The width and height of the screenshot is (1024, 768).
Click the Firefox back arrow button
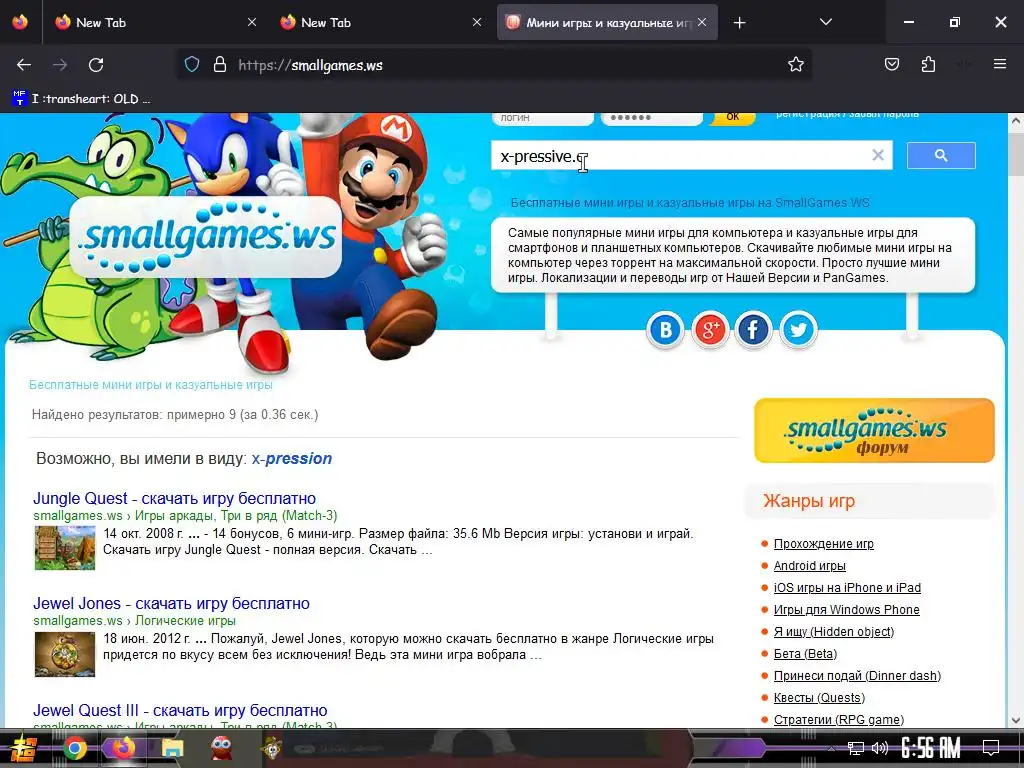coord(24,65)
